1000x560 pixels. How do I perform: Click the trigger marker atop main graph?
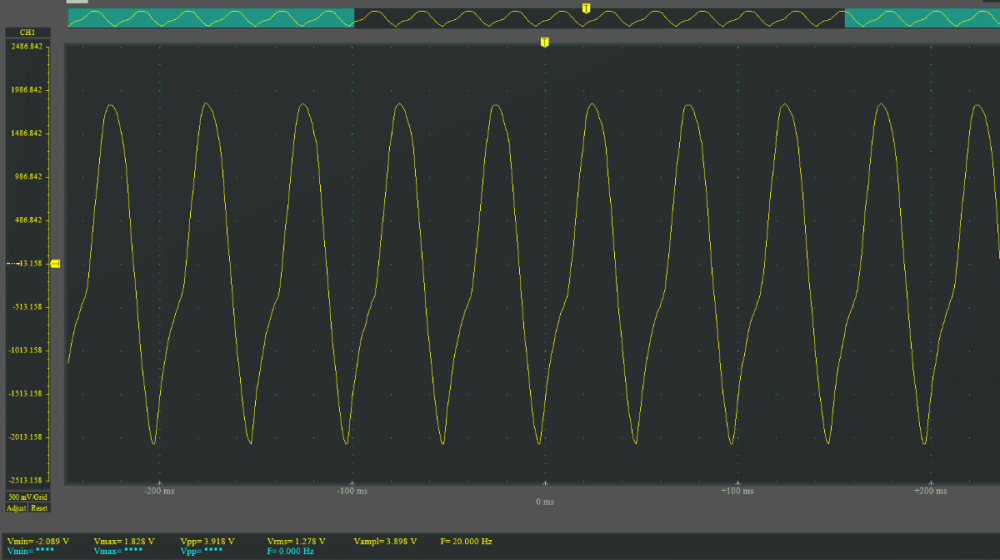click(x=545, y=42)
